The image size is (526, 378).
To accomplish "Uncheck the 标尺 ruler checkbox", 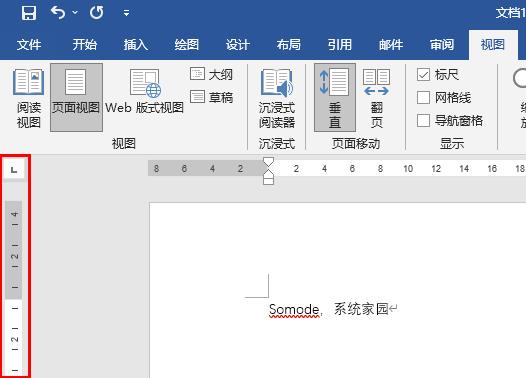I will click(x=423, y=74).
